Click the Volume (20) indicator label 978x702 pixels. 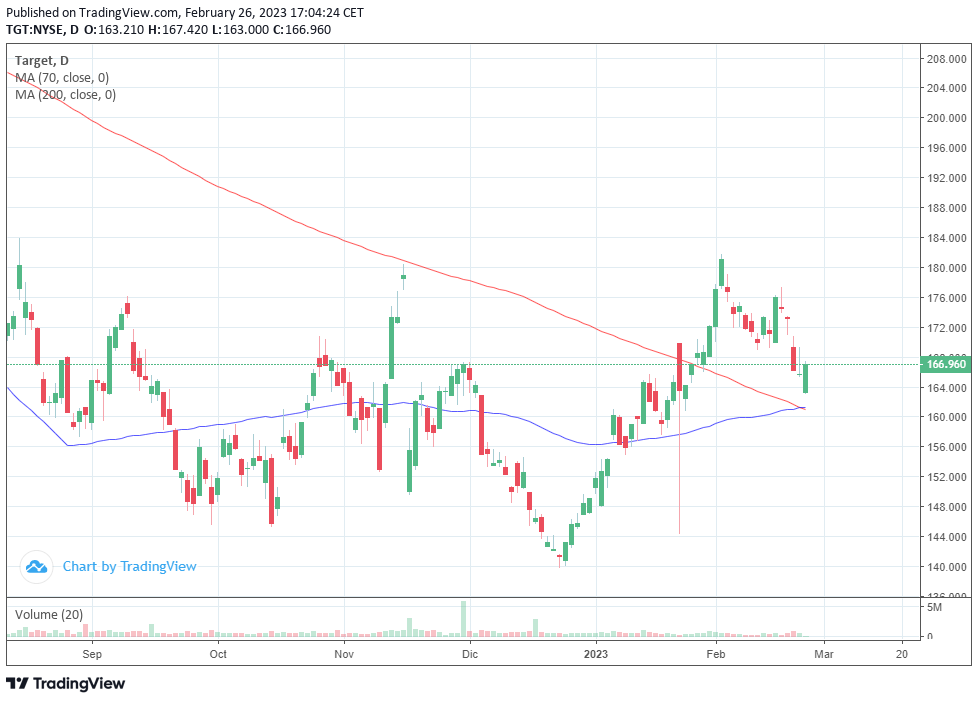49,615
